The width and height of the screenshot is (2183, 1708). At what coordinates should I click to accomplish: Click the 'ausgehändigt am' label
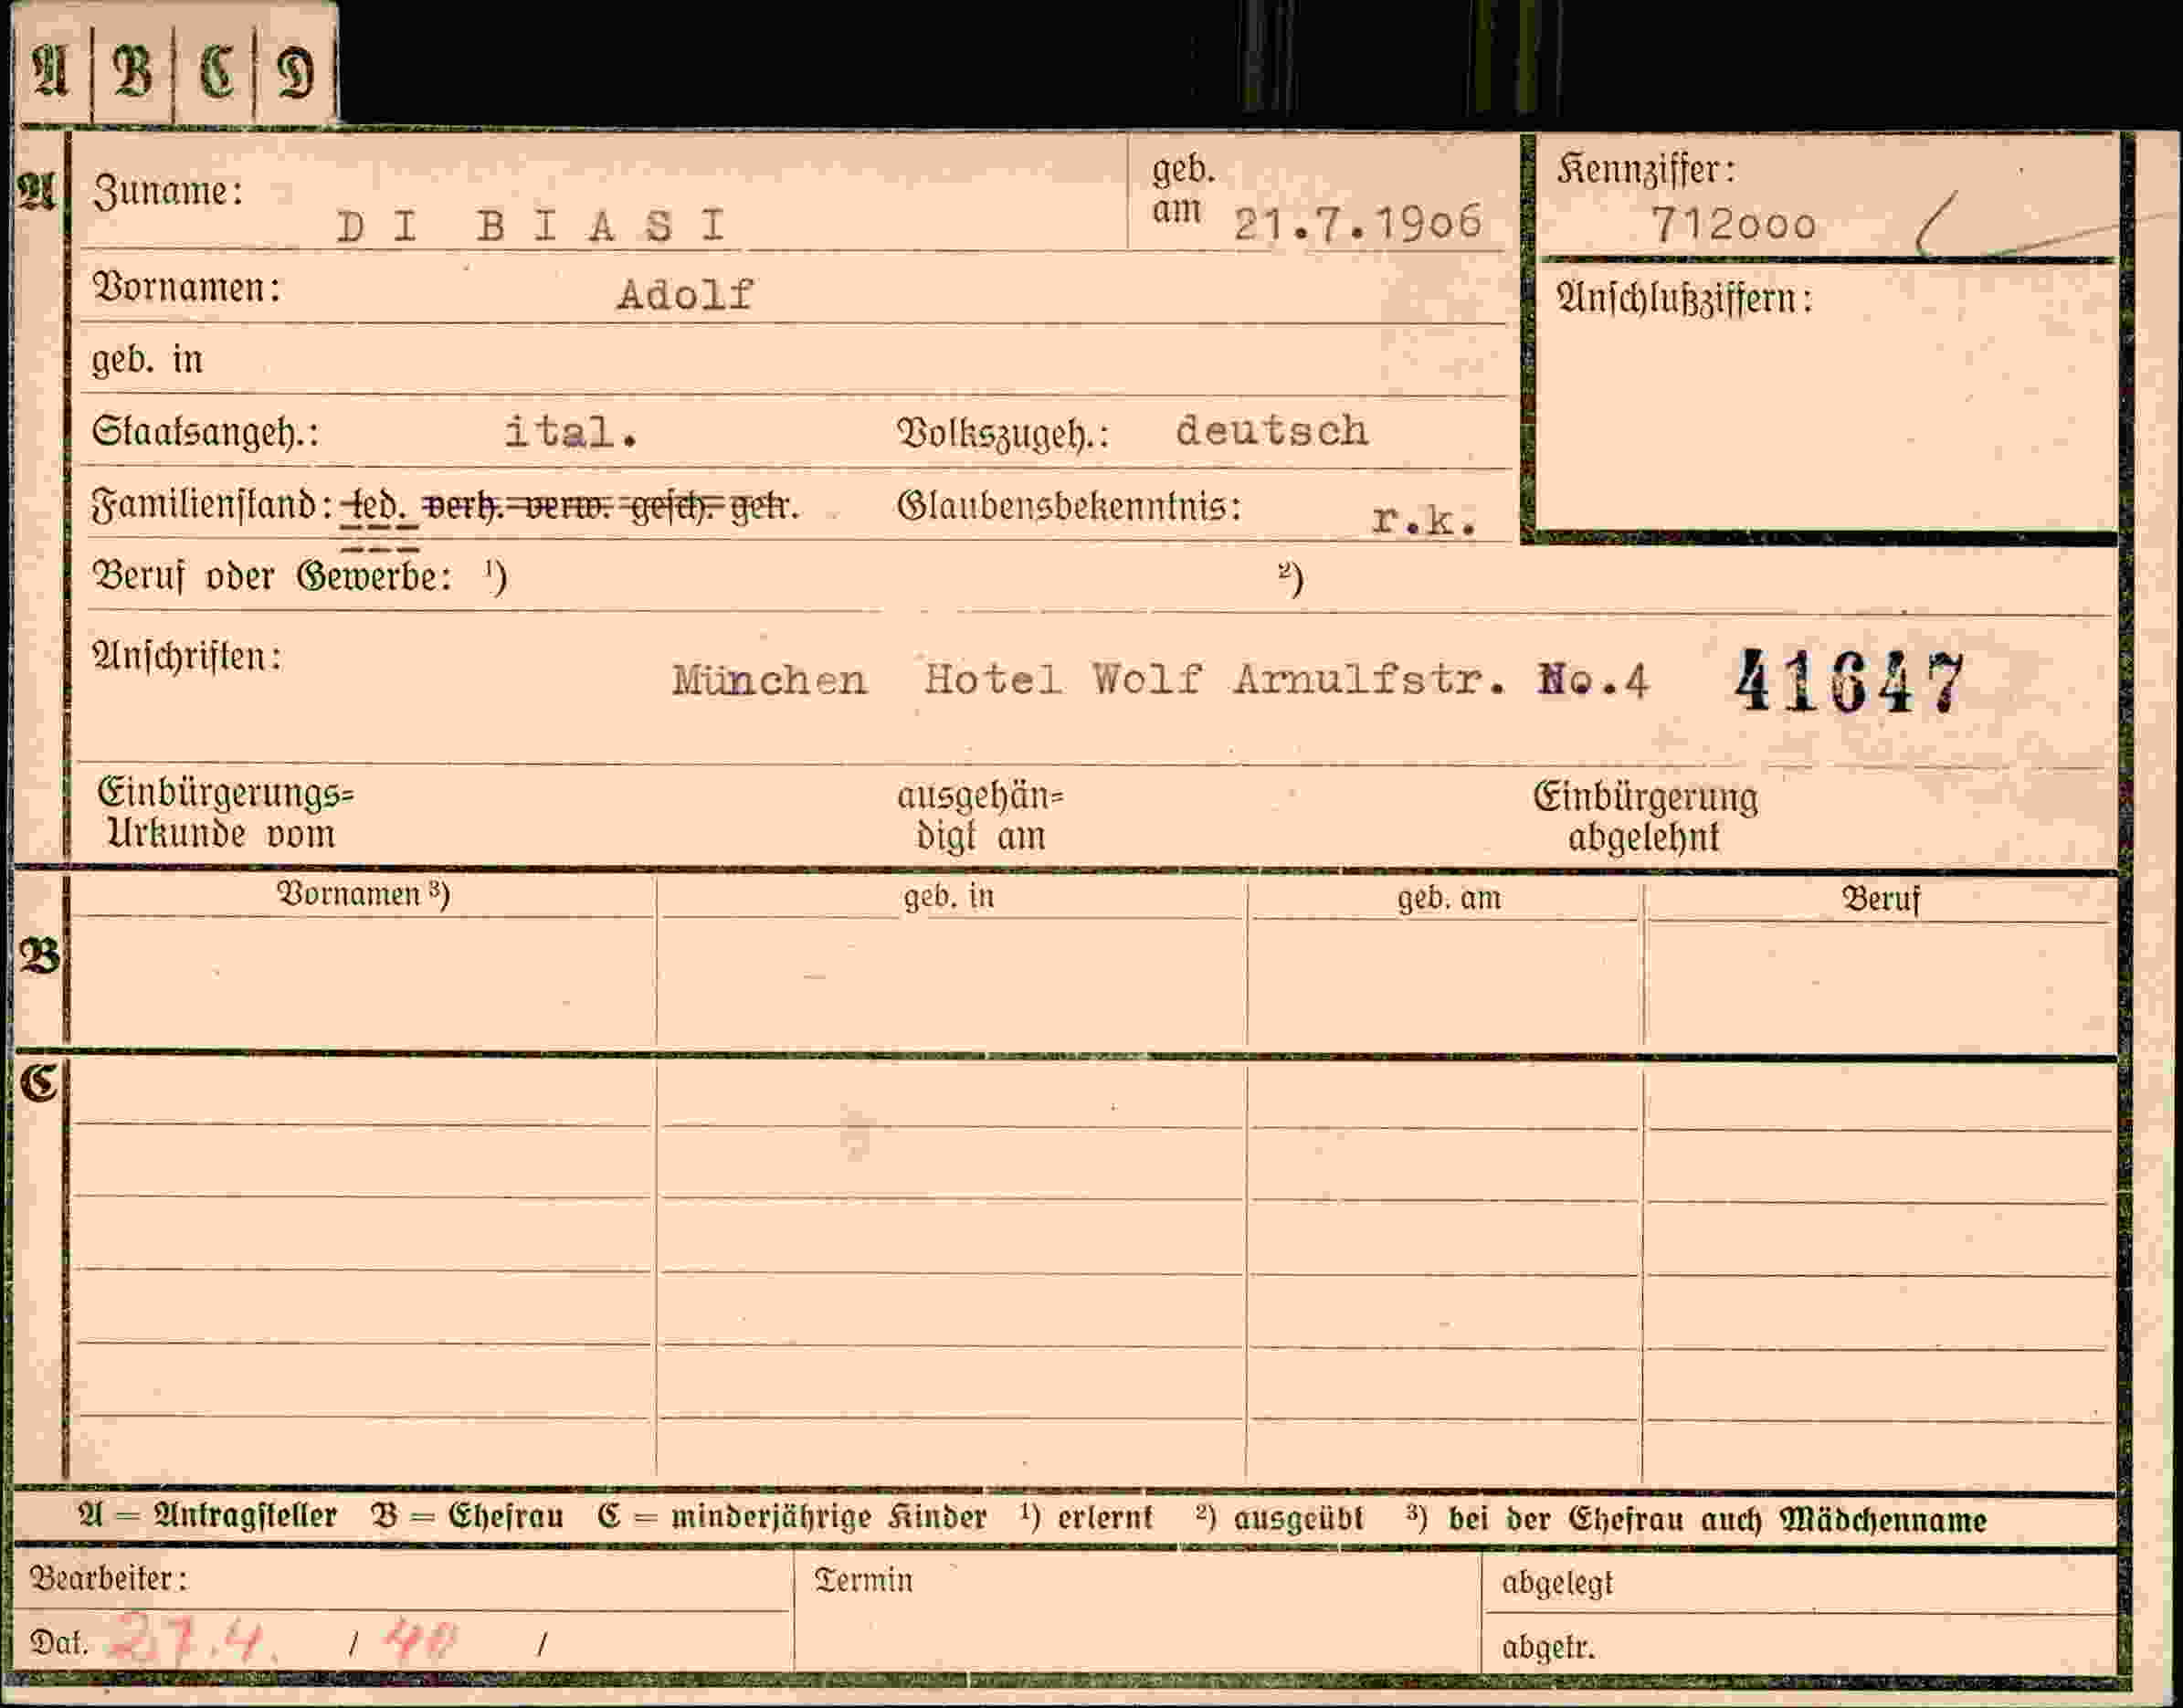click(980, 816)
